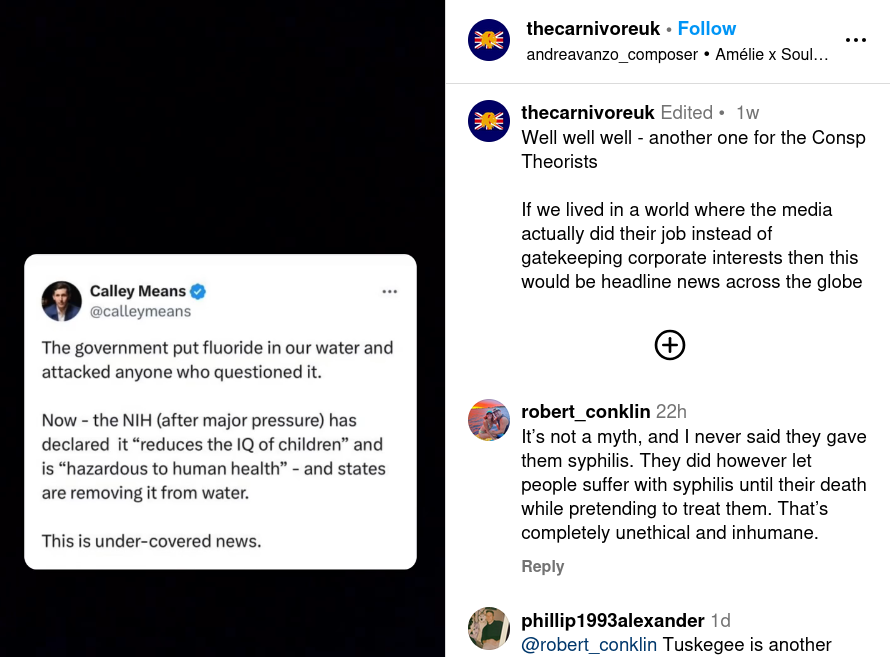Click Calley Means' avatar in the tweet

(62, 301)
